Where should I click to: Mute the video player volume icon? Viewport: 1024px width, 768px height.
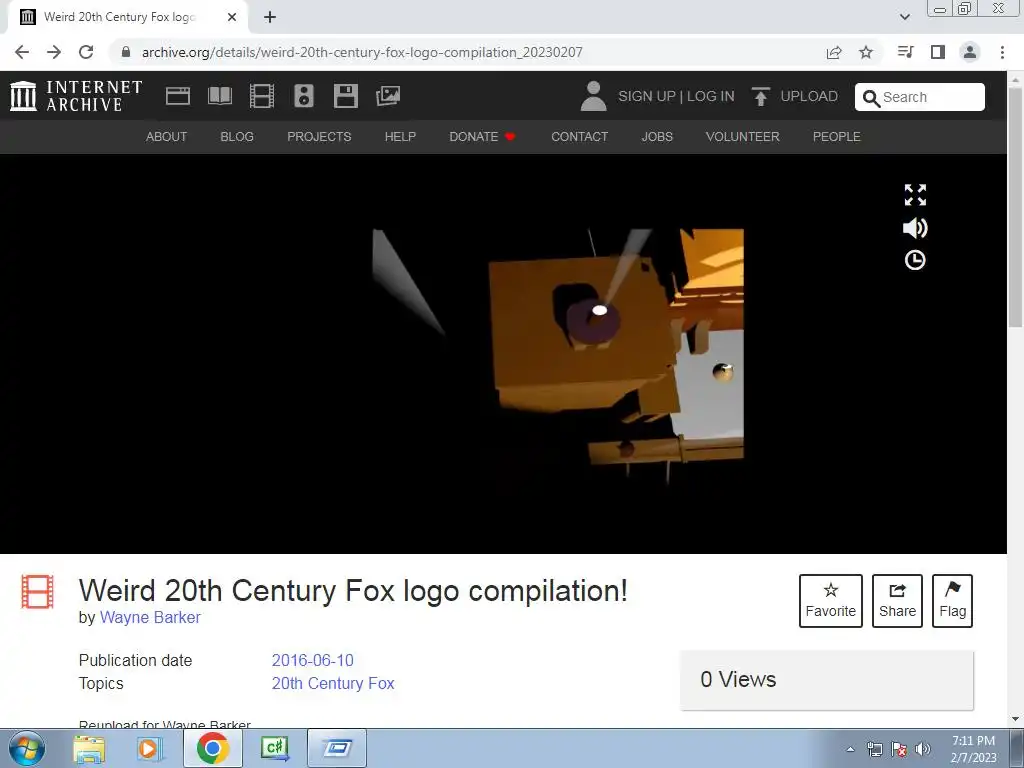coord(915,228)
